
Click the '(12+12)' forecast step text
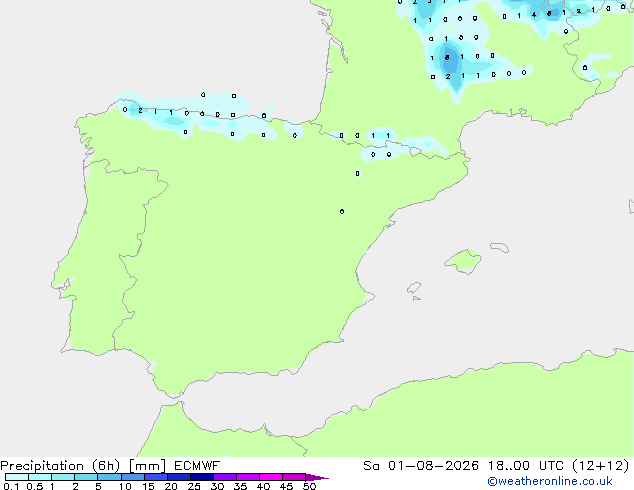point(601,466)
